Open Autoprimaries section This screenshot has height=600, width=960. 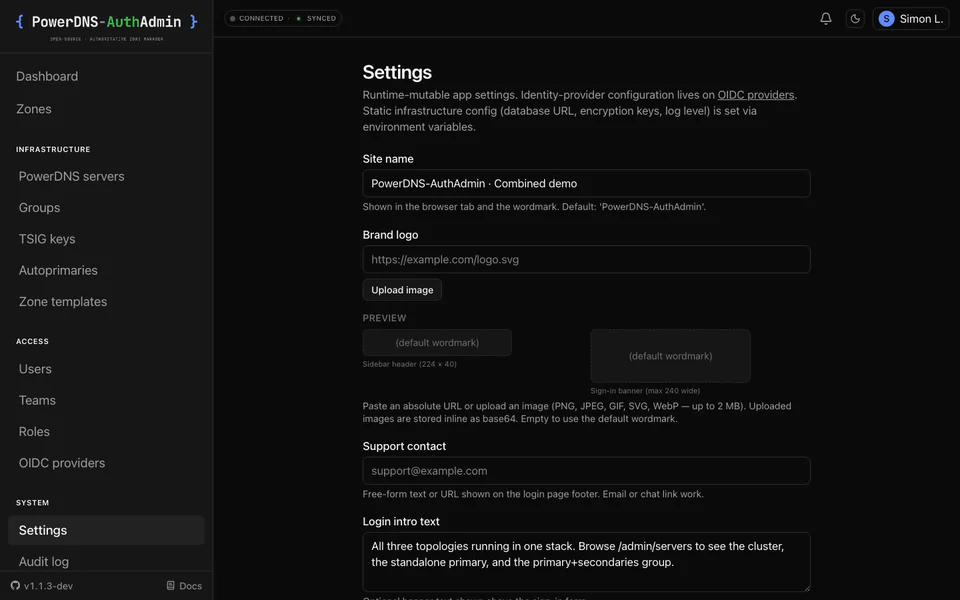(x=58, y=270)
